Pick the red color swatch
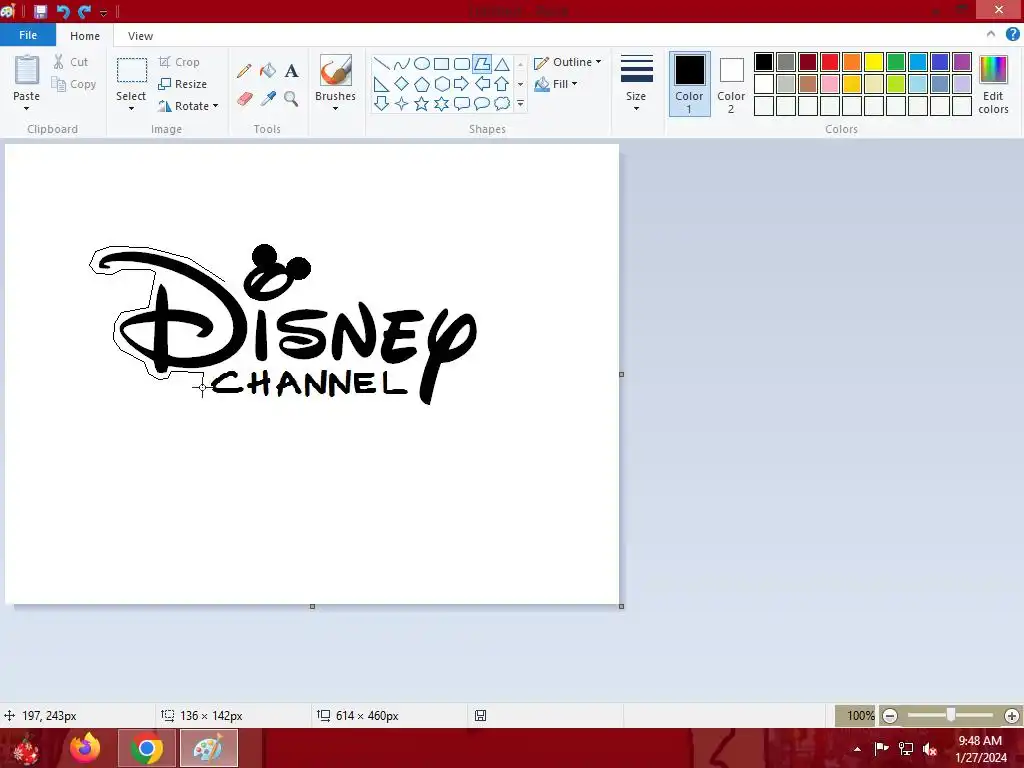1024x768 pixels. point(830,62)
